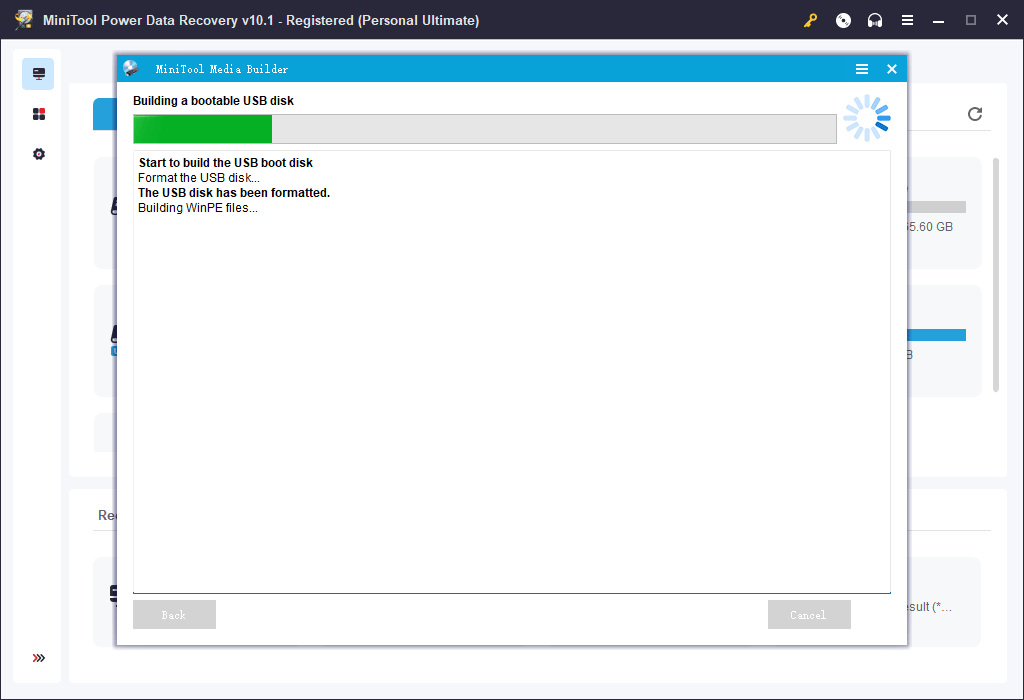
Task: Click the 'Building WinPE files...' line
Action: click(197, 208)
